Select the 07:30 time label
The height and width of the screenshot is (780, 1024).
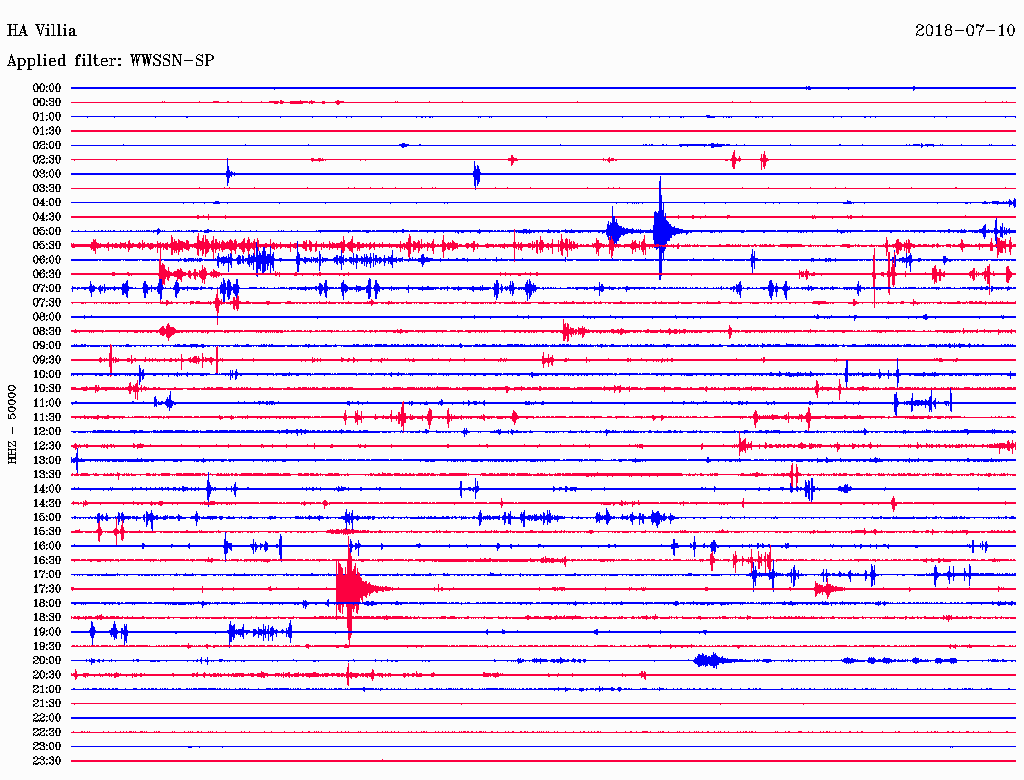click(x=47, y=302)
